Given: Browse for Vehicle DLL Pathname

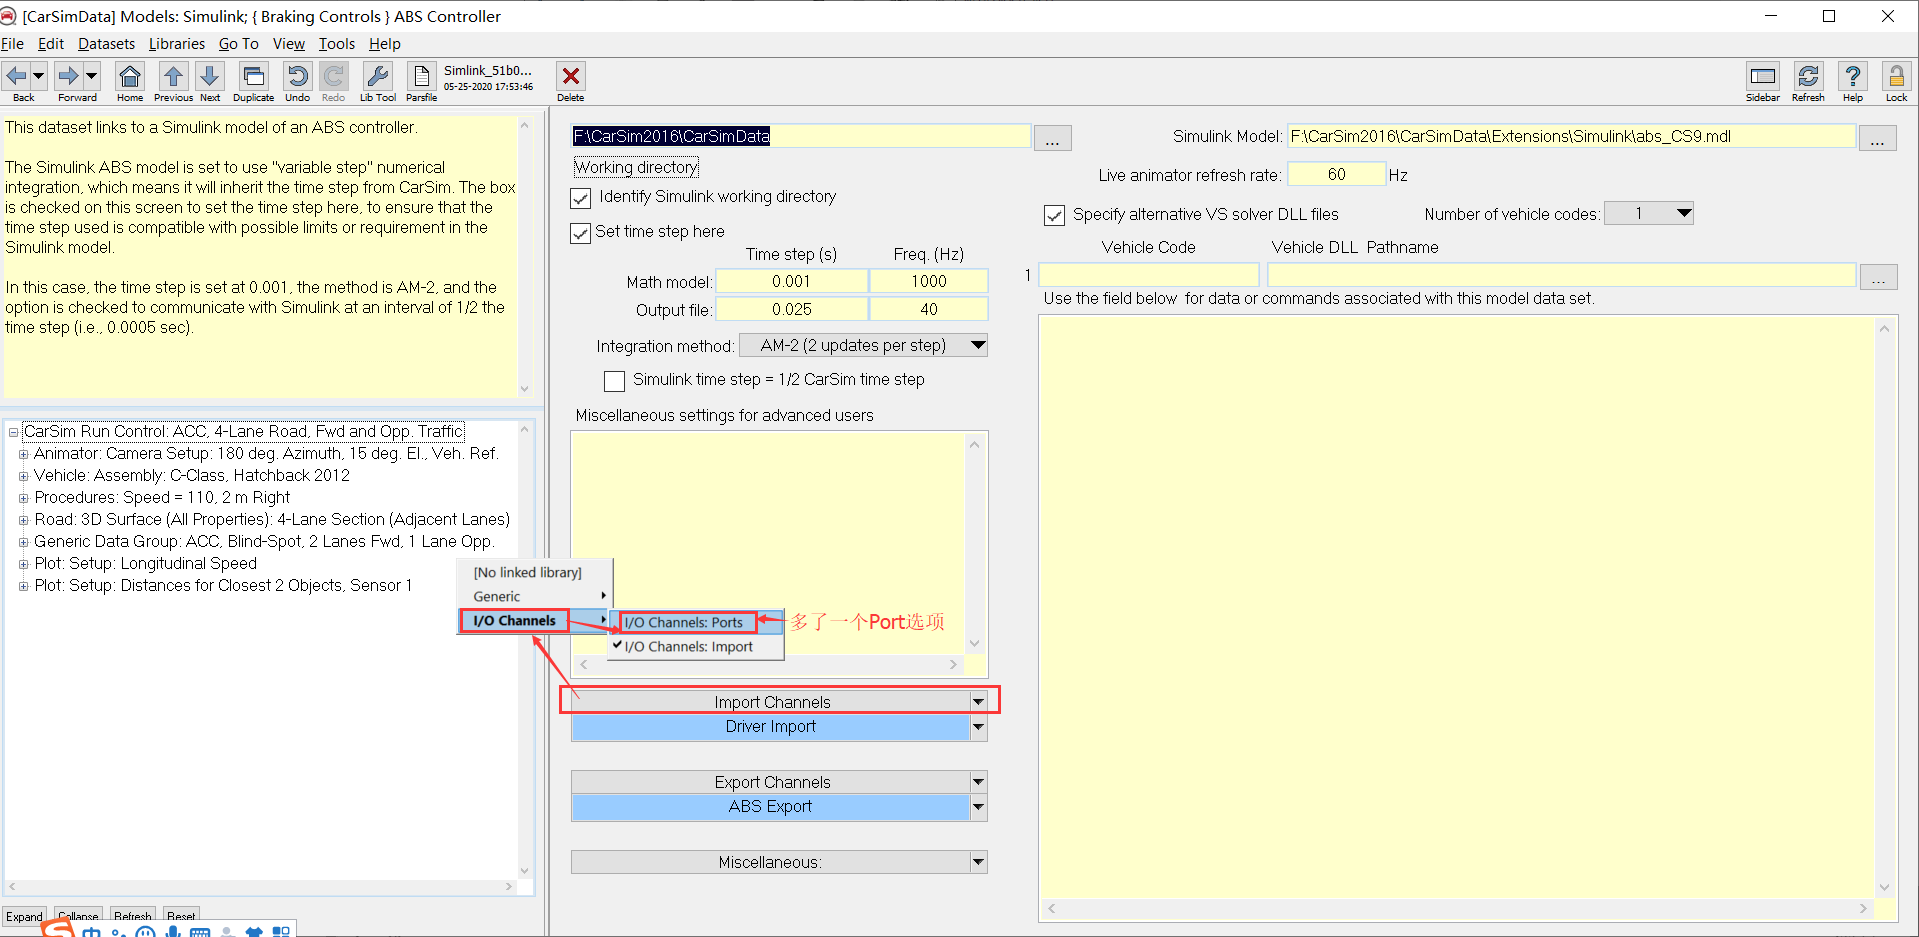Looking at the screenshot, I should click(1878, 277).
